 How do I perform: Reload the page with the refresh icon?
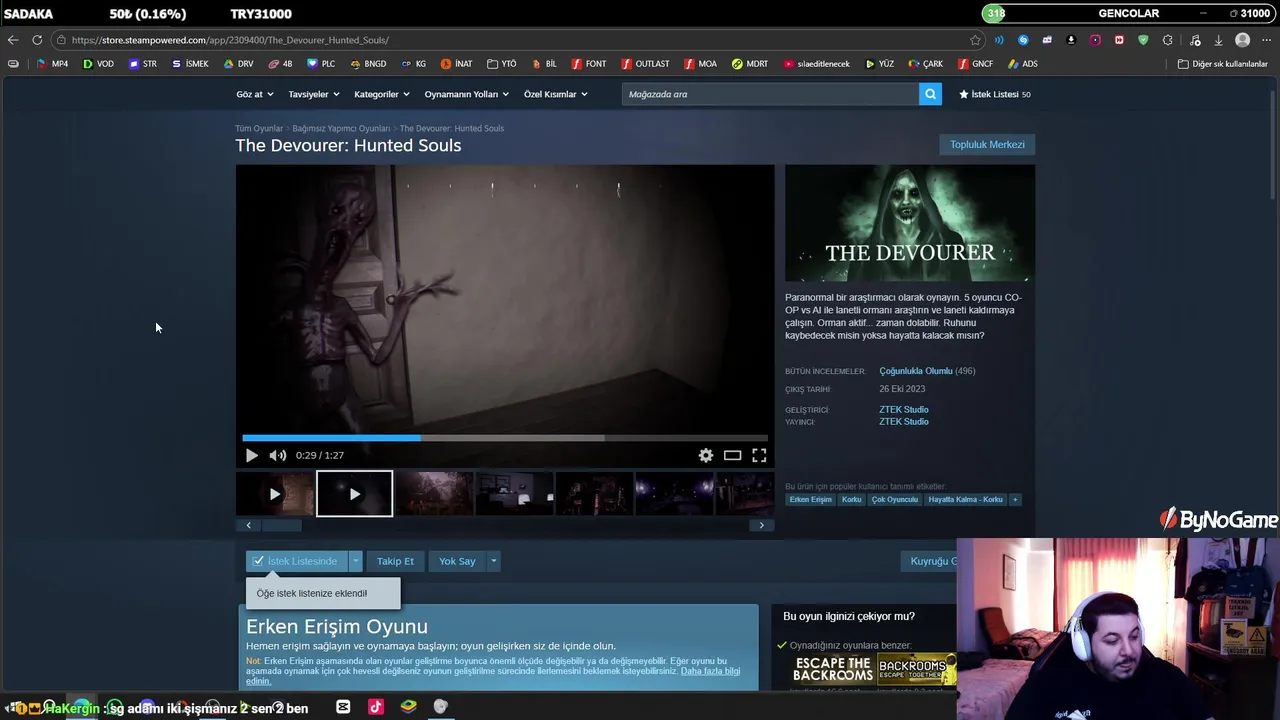click(x=37, y=40)
